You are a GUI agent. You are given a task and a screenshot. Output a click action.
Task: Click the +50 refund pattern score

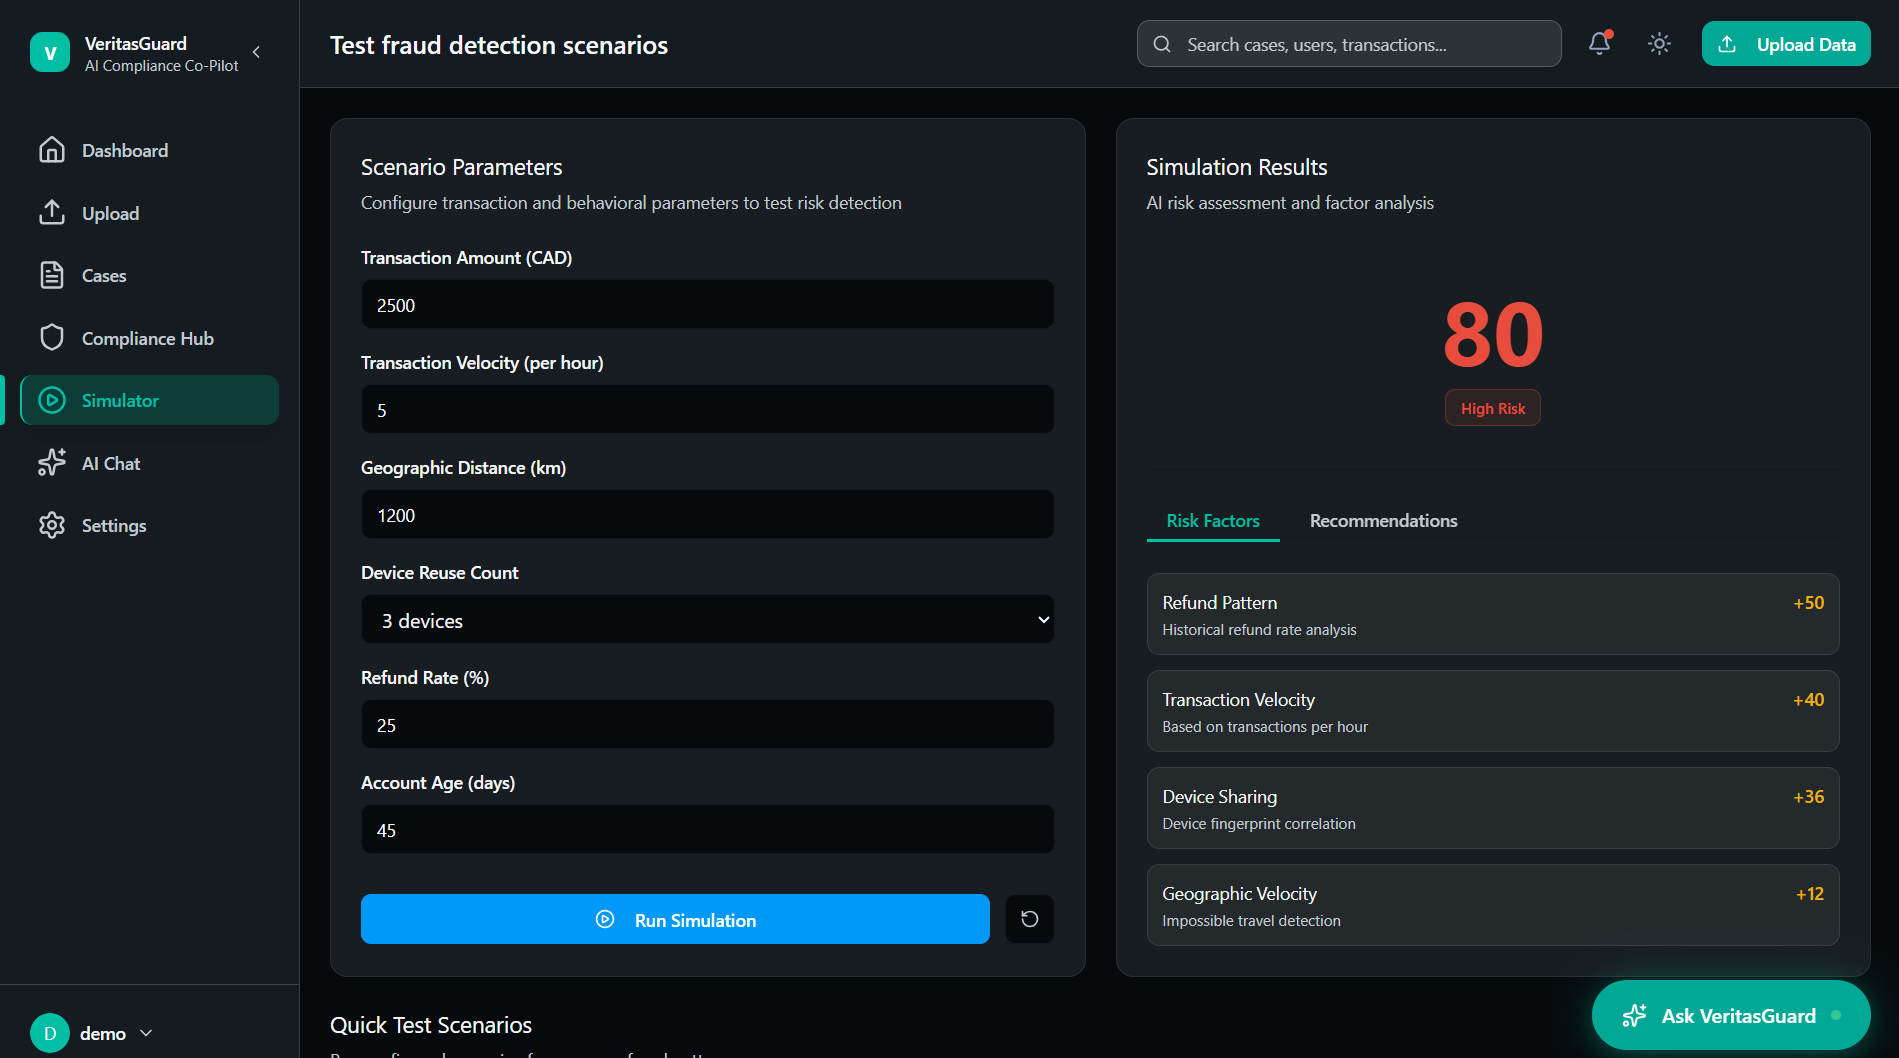pyautogui.click(x=1808, y=603)
